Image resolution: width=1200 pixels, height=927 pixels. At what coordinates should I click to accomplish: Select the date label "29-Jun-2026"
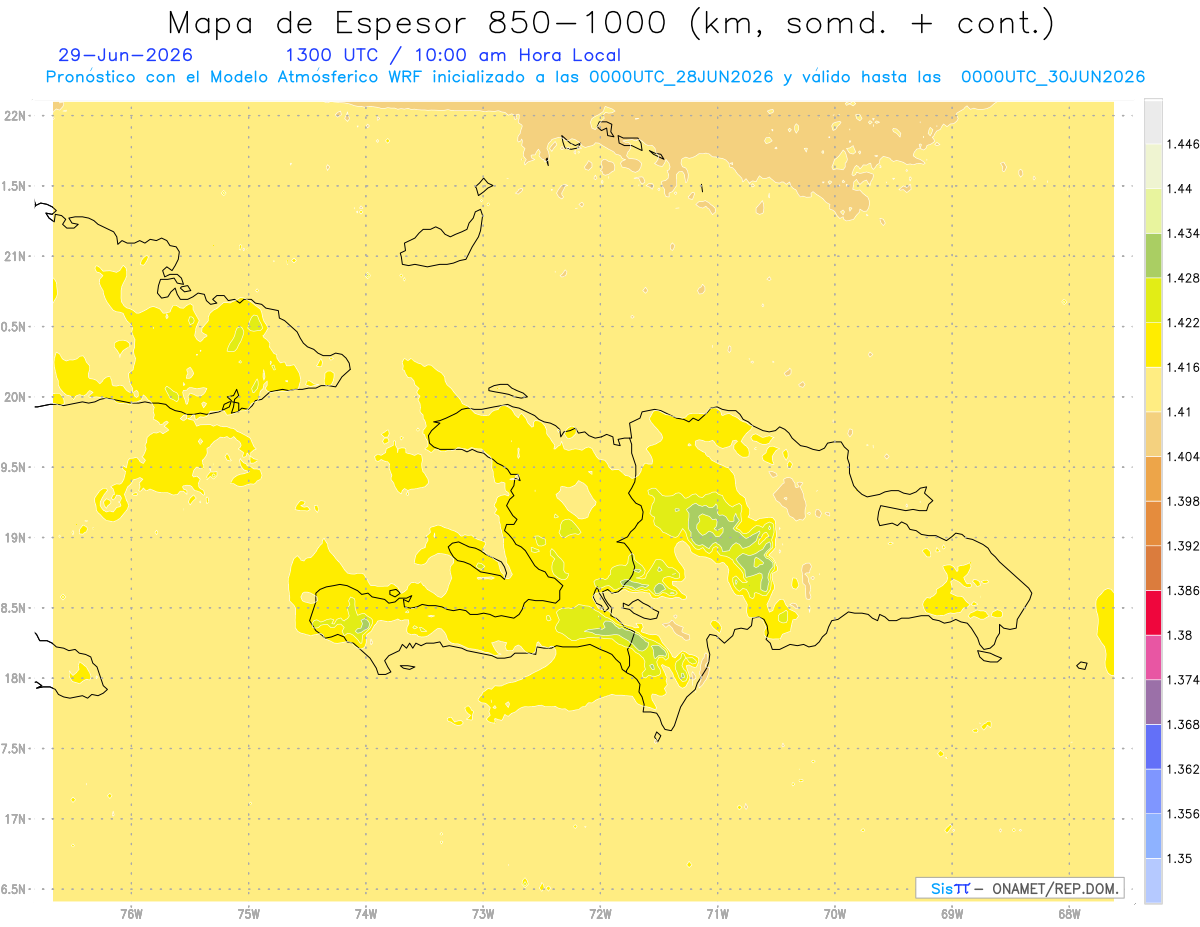(x=126, y=56)
